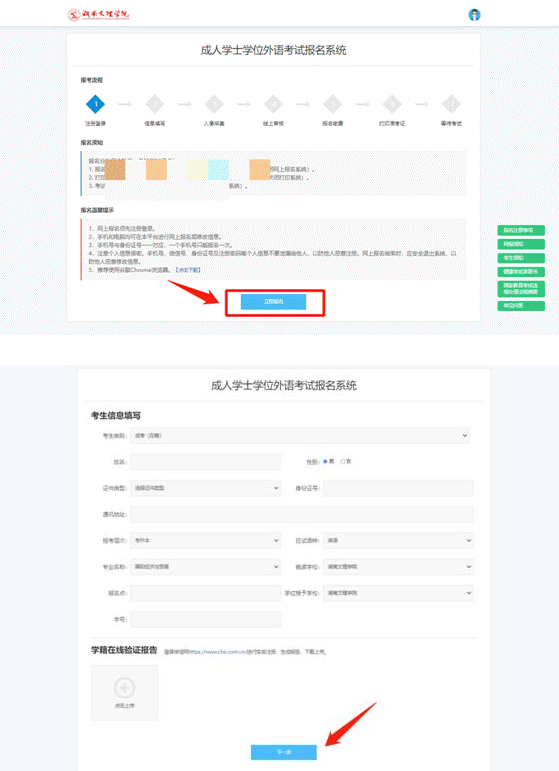
Task: Open the 考生类别 dropdown
Action: pyautogui.click(x=300, y=436)
